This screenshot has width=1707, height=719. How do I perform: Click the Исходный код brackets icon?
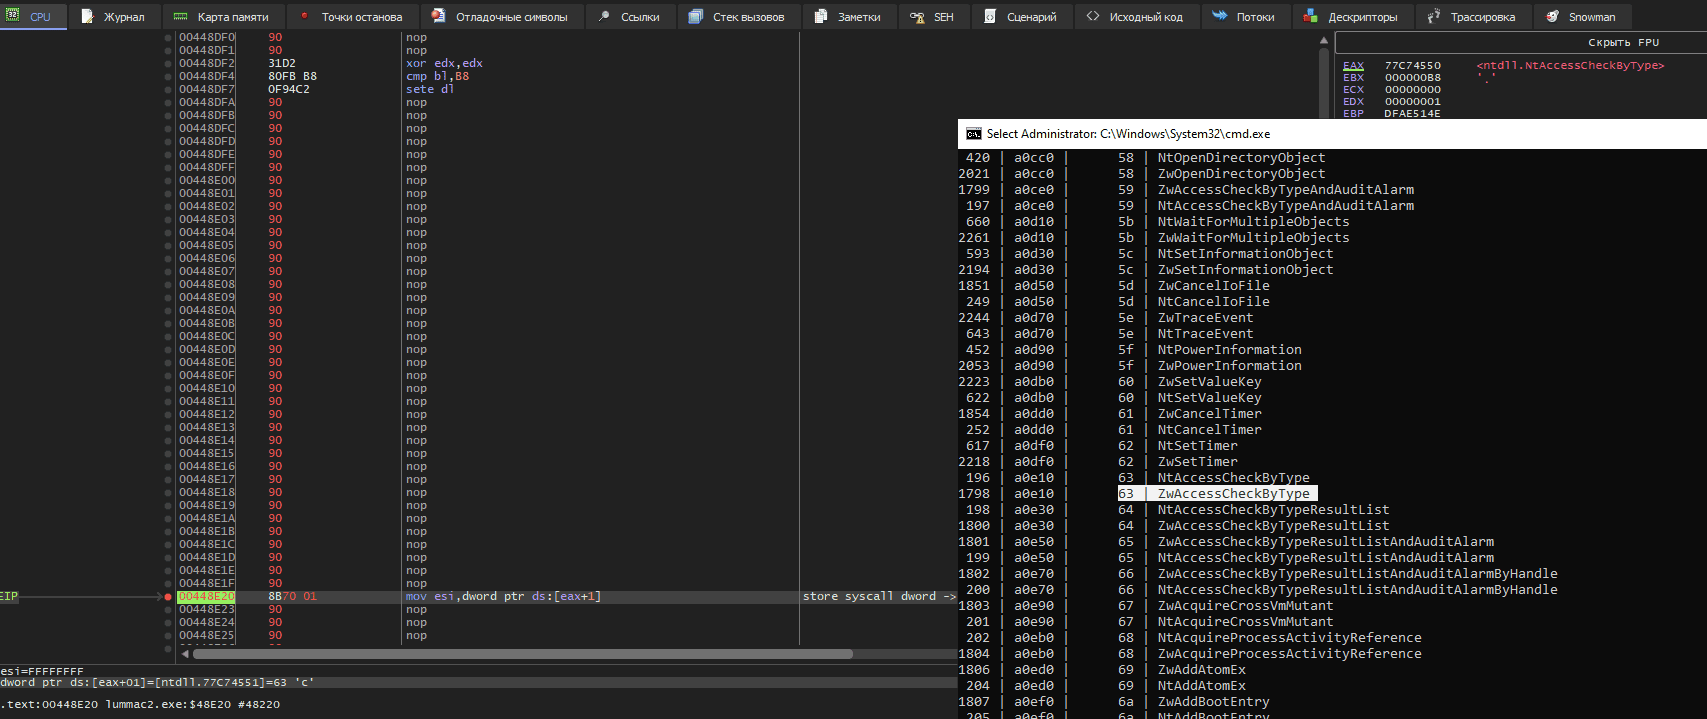(x=1093, y=16)
